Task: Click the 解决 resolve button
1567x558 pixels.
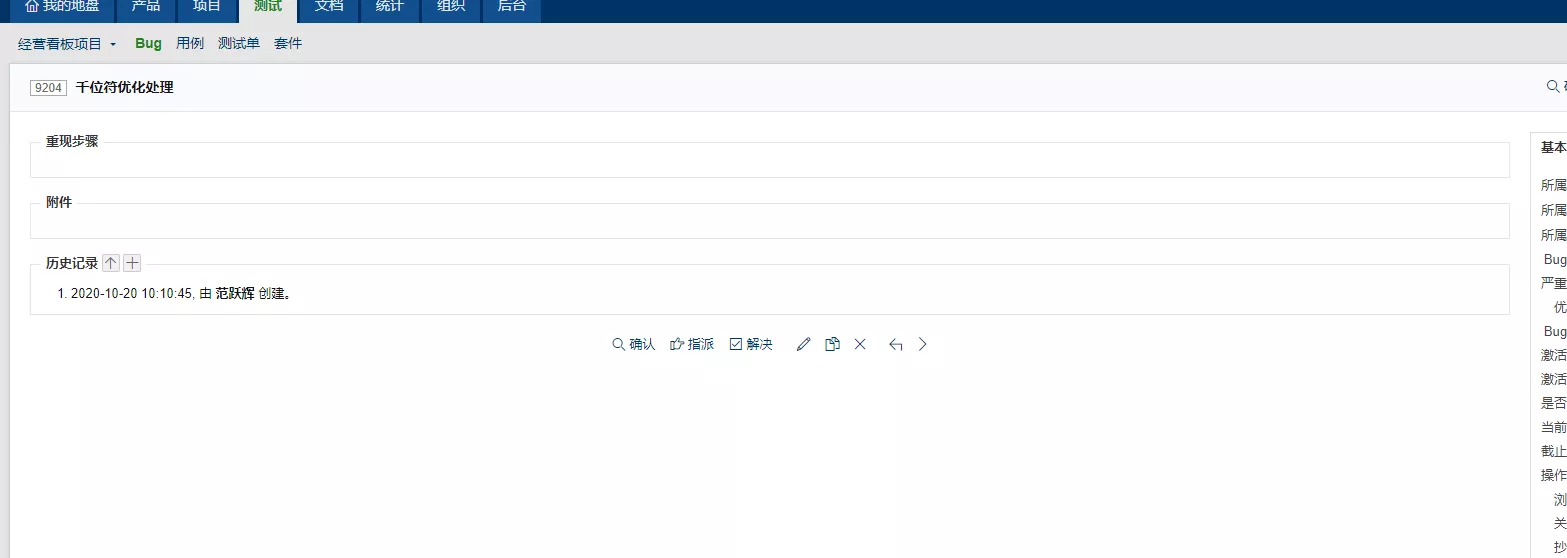Action: (751, 344)
